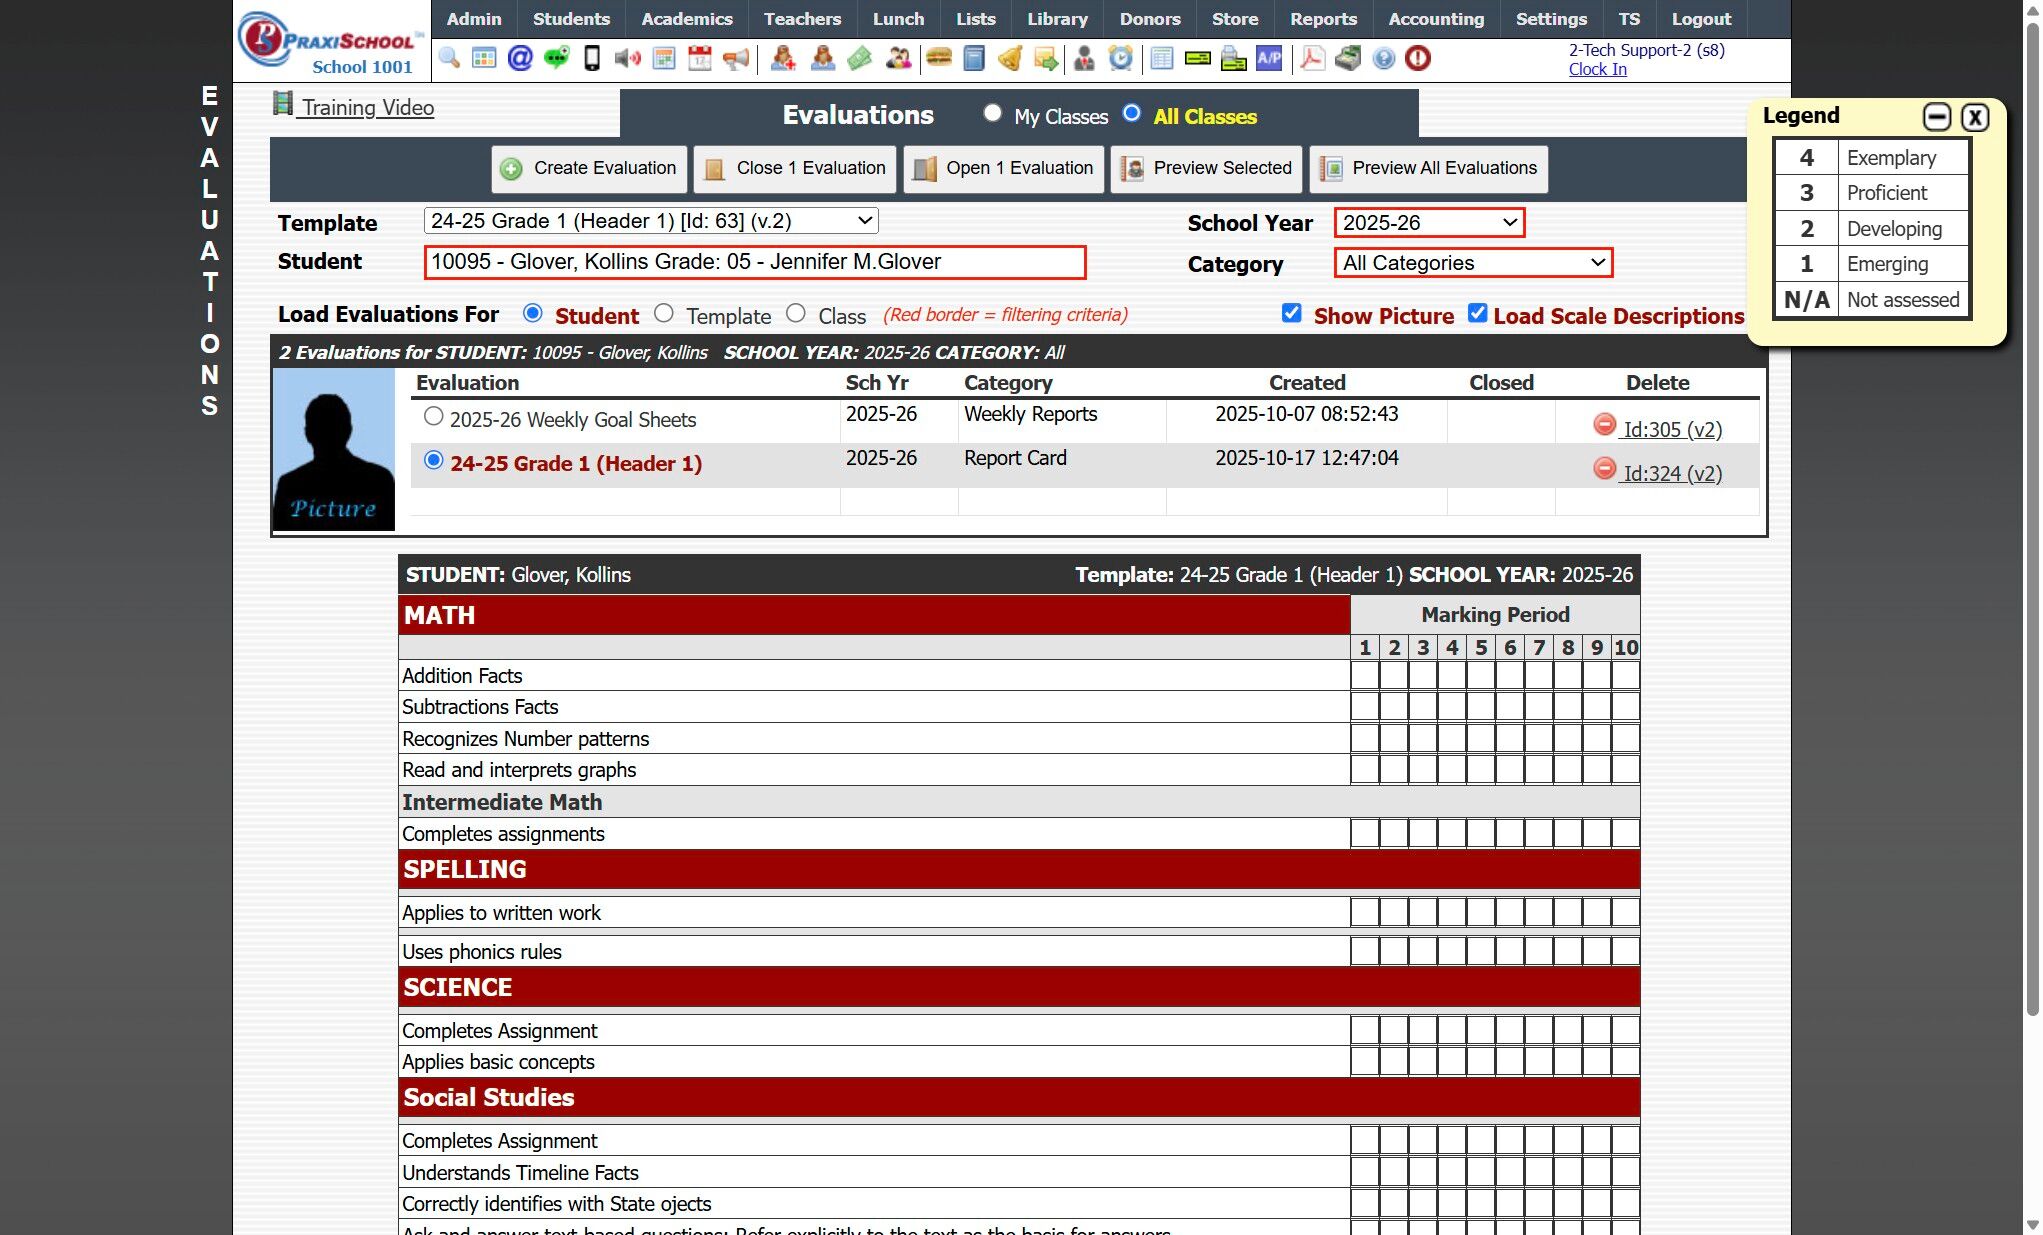The height and width of the screenshot is (1235, 2043).
Task: Open the Academics menu
Action: [686, 19]
